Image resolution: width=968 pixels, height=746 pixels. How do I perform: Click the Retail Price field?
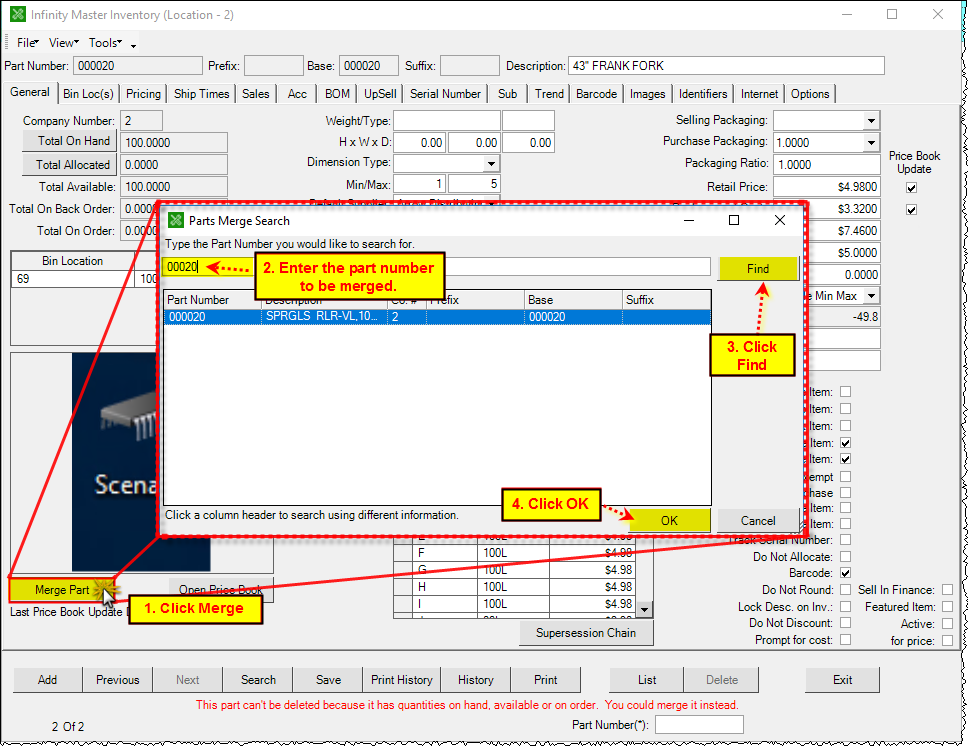[827, 187]
